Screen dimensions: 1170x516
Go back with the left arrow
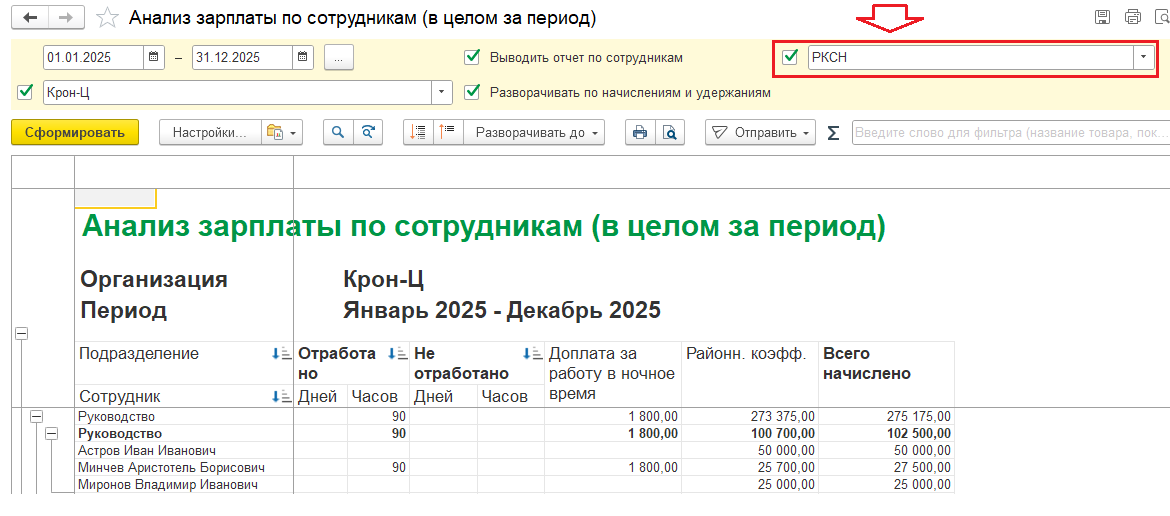(31, 18)
